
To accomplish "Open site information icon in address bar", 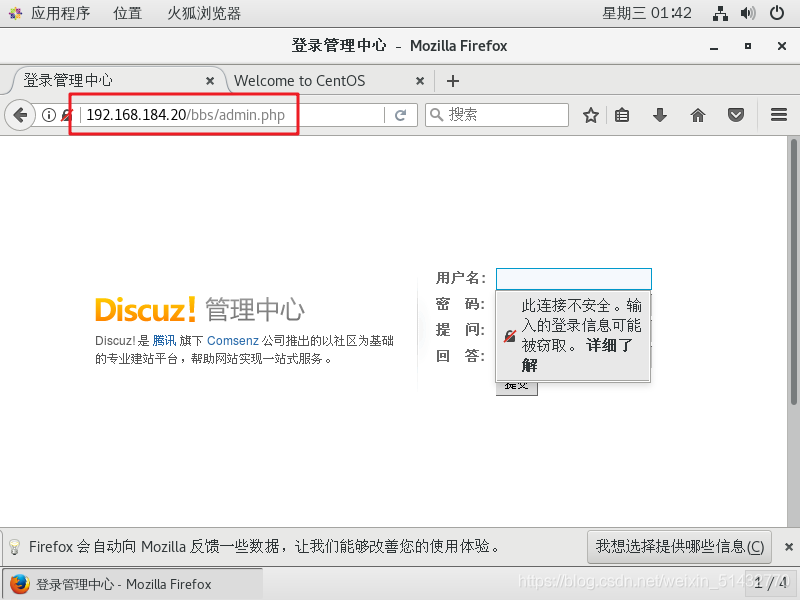I will tap(48, 115).
